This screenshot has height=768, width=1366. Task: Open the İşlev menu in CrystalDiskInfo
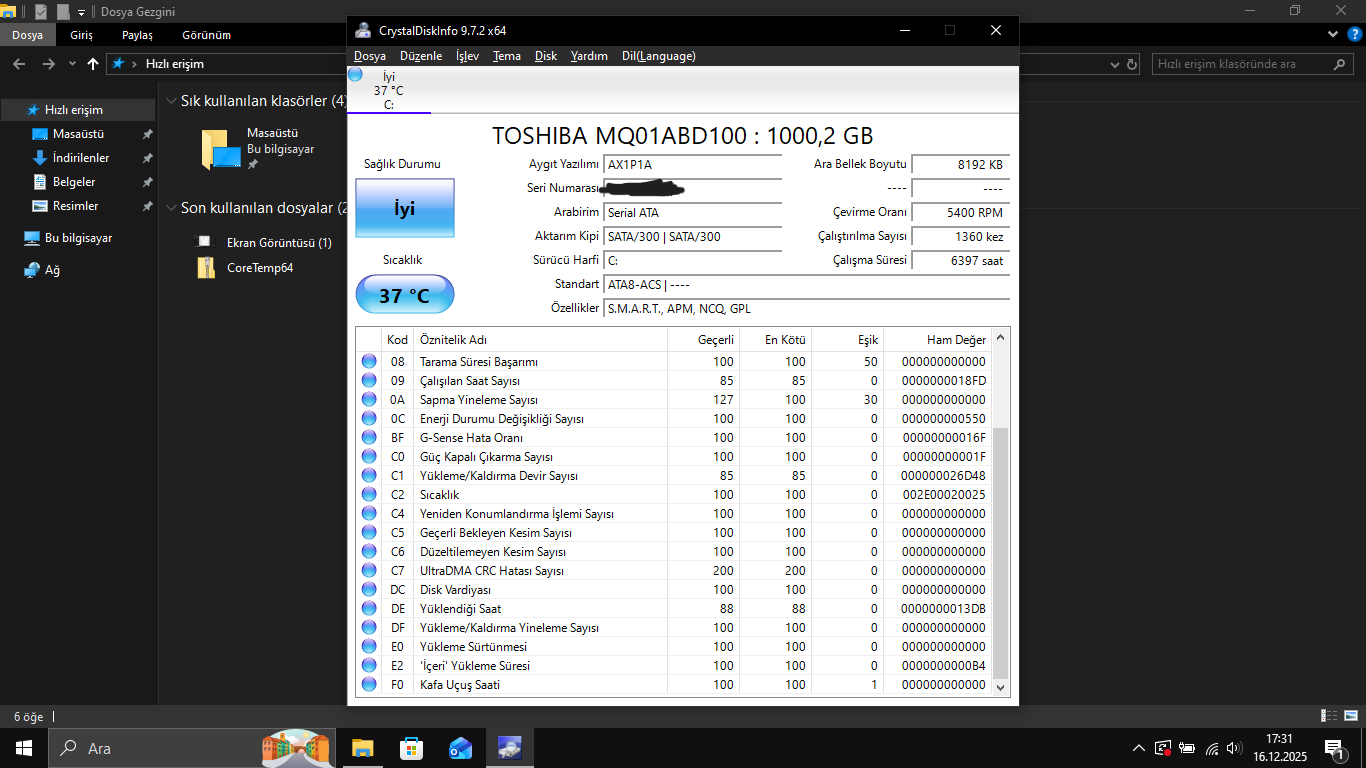pos(467,56)
